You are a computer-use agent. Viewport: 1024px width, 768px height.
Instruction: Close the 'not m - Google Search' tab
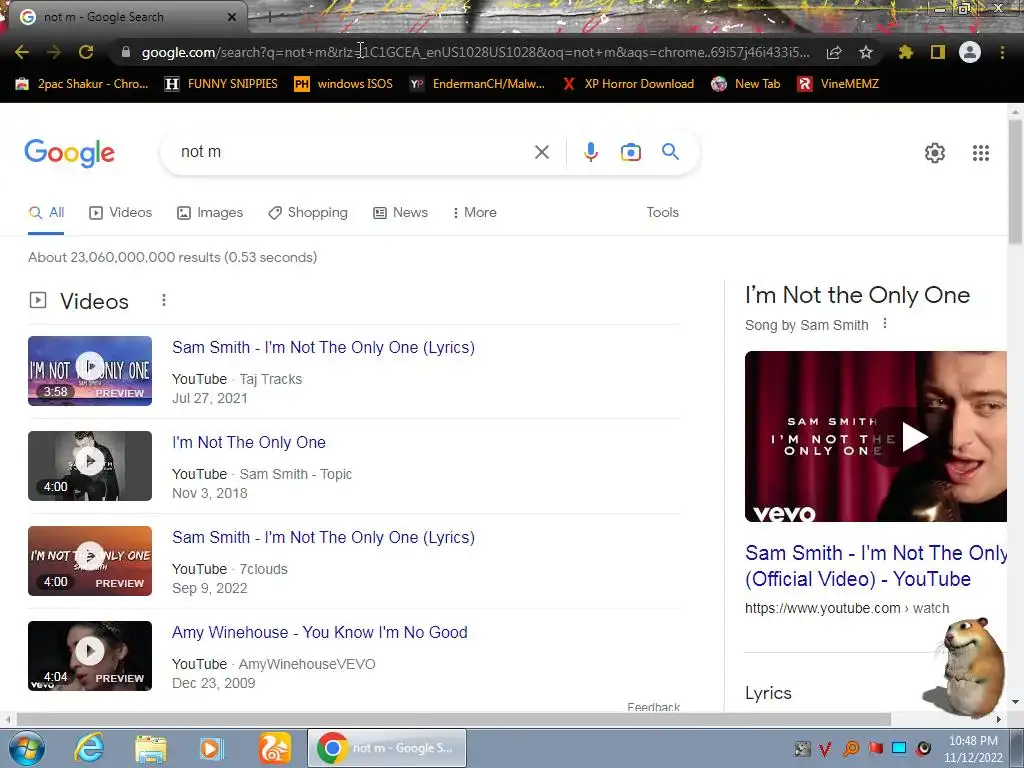coord(232,17)
